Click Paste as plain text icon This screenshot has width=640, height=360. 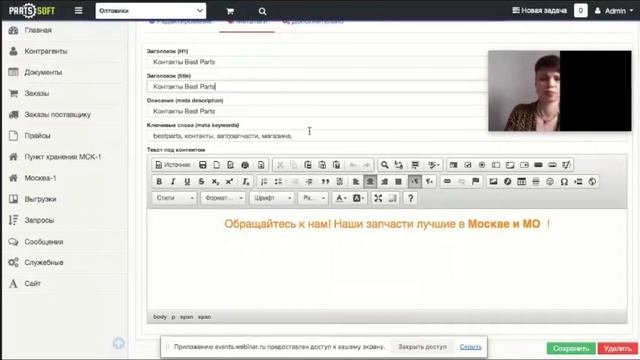coord(322,165)
